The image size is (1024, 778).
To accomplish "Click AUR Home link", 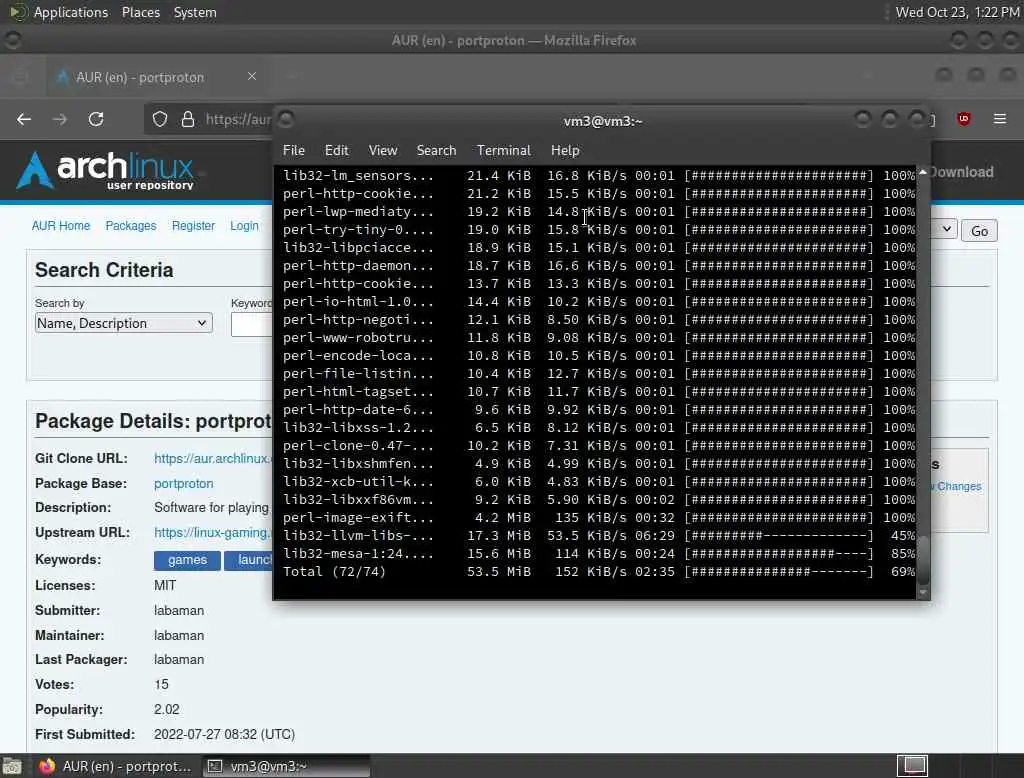I will pos(61,225).
